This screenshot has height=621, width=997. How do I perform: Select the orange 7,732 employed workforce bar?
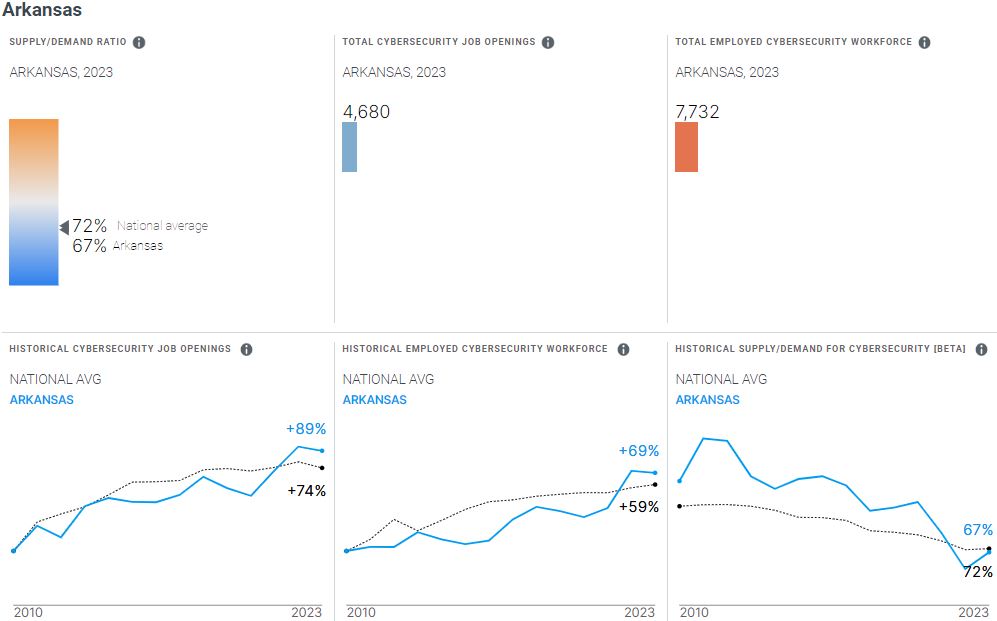[x=686, y=147]
